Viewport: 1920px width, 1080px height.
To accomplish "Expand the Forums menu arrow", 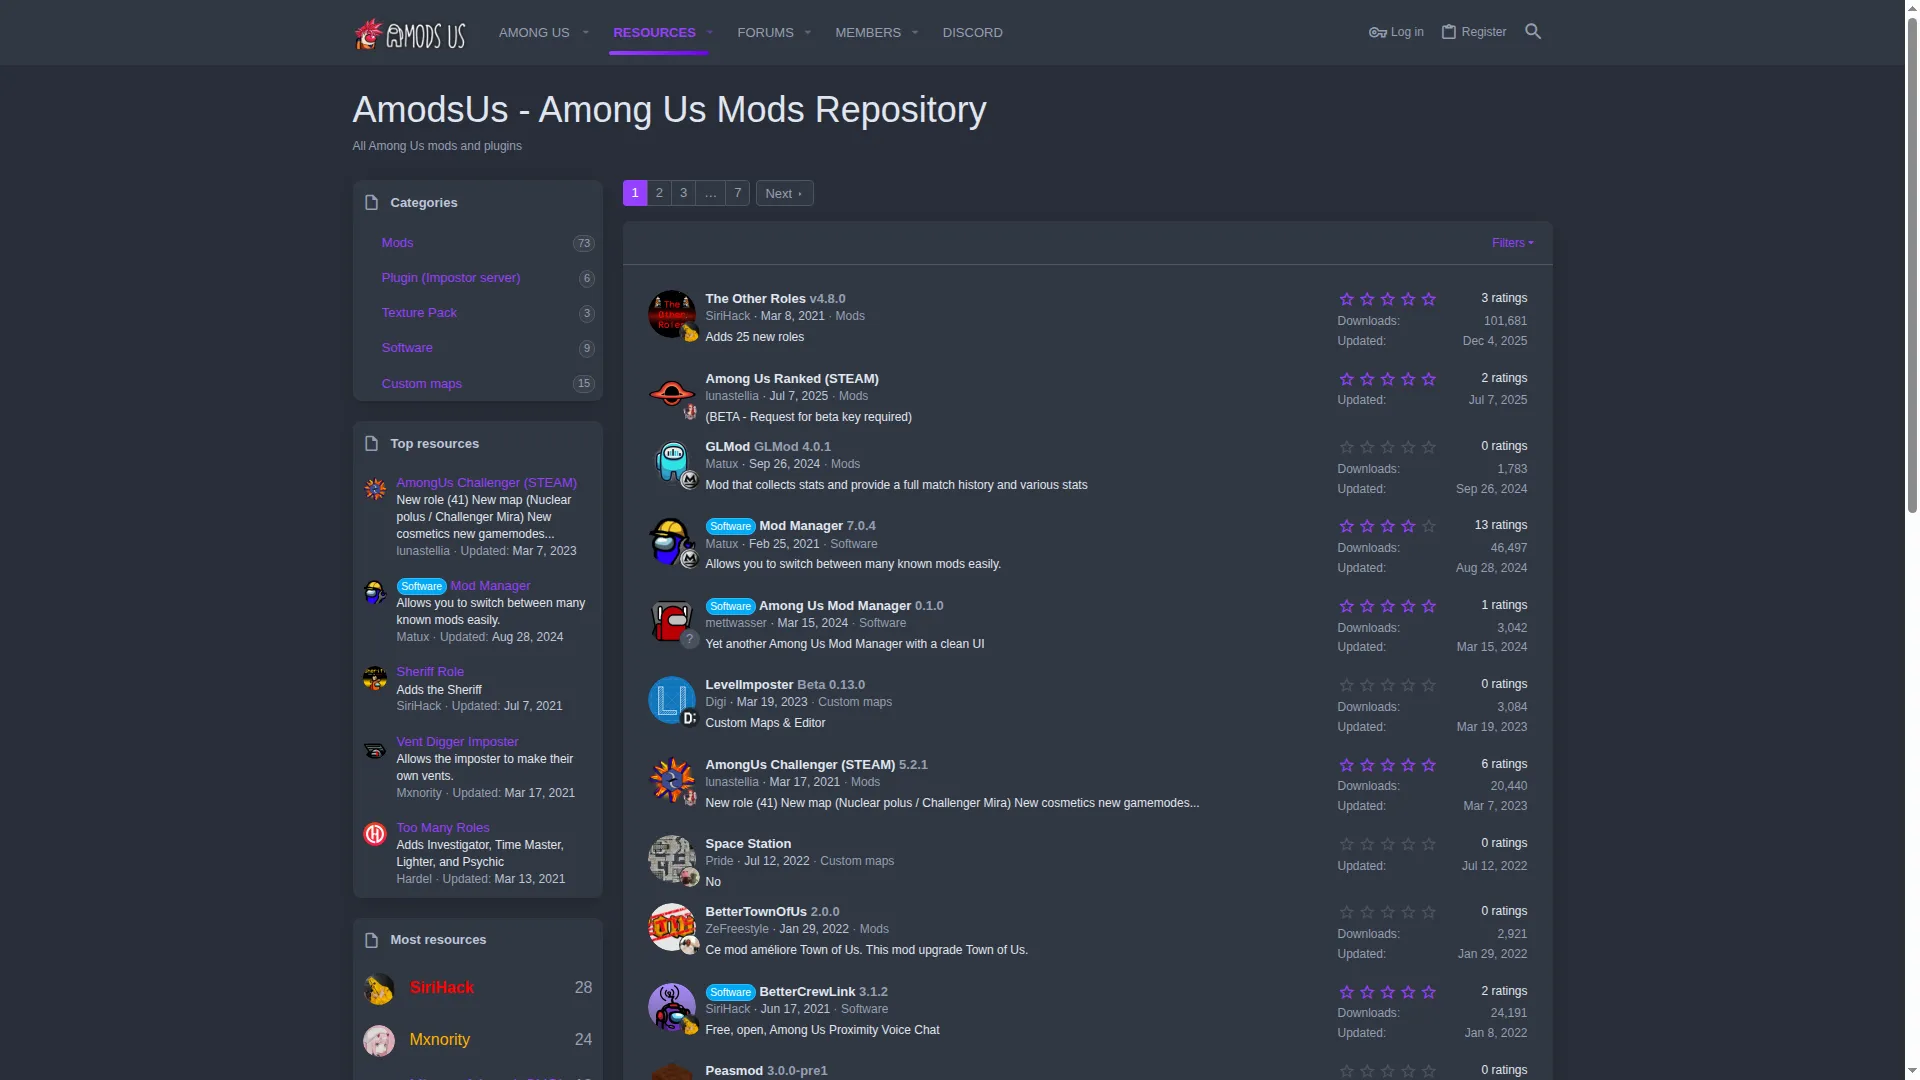I will coord(807,33).
